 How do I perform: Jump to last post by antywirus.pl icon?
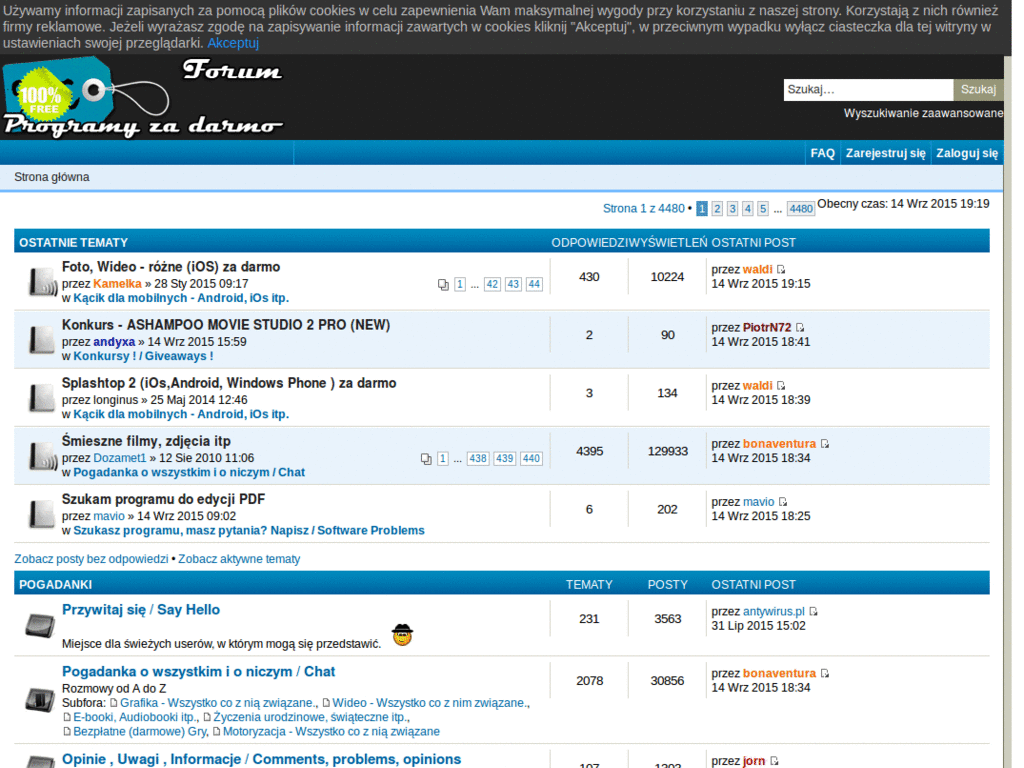[x=814, y=611]
